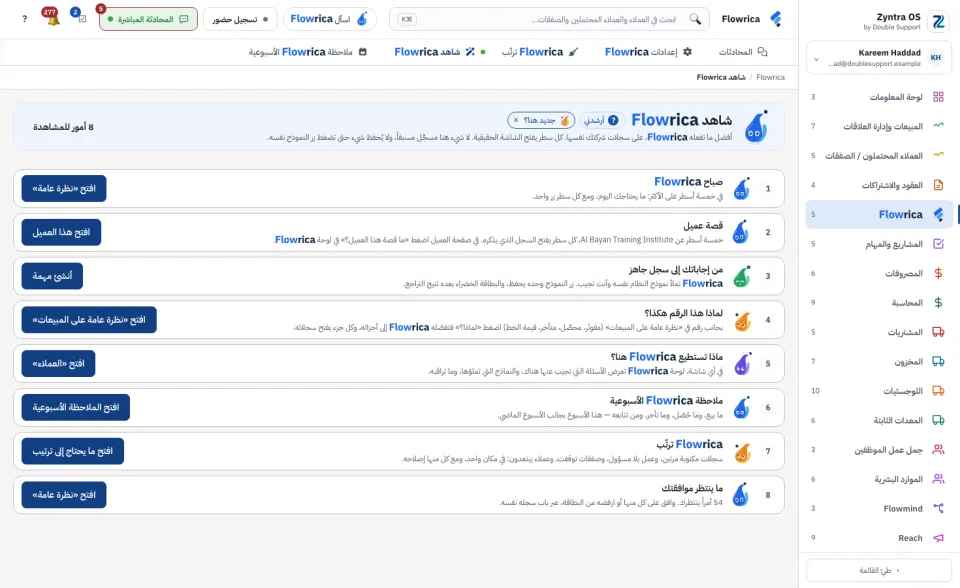960x588 pixels.
Task: Click افتح الملاحظة الأسبوعية button
Action: 75,407
